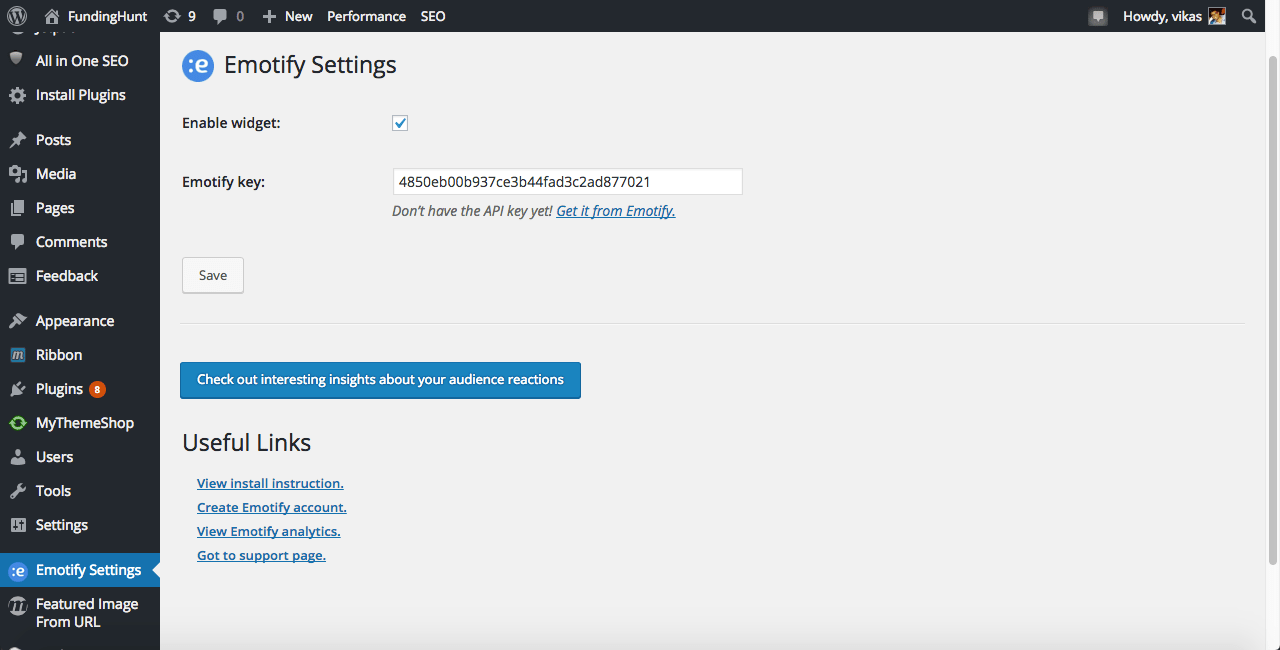Click the Save button

click(x=213, y=275)
